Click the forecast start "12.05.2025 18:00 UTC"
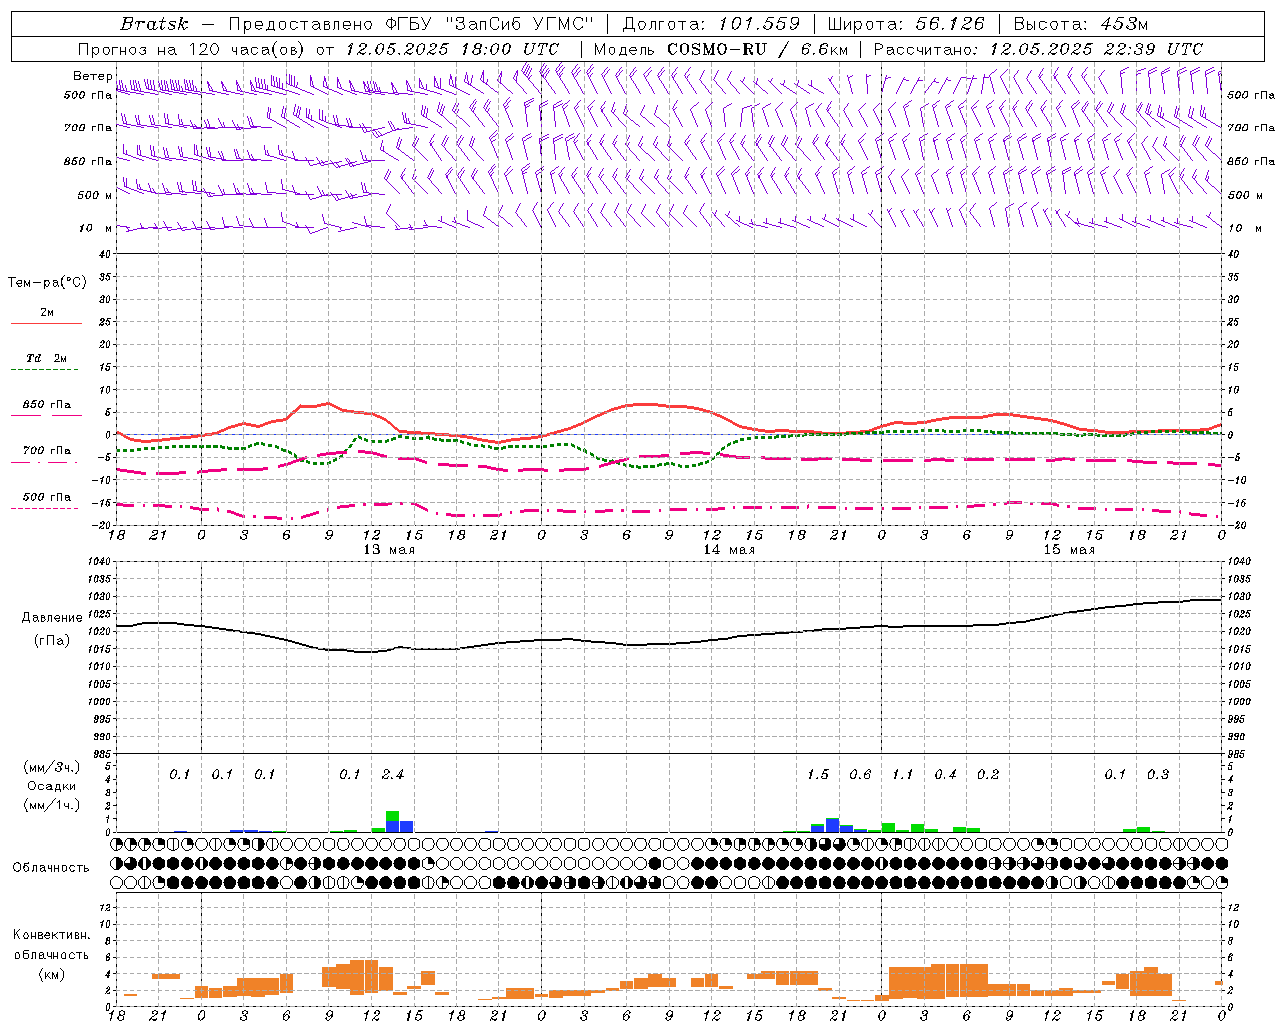This screenshot has height=1024, width=1280. (452, 49)
